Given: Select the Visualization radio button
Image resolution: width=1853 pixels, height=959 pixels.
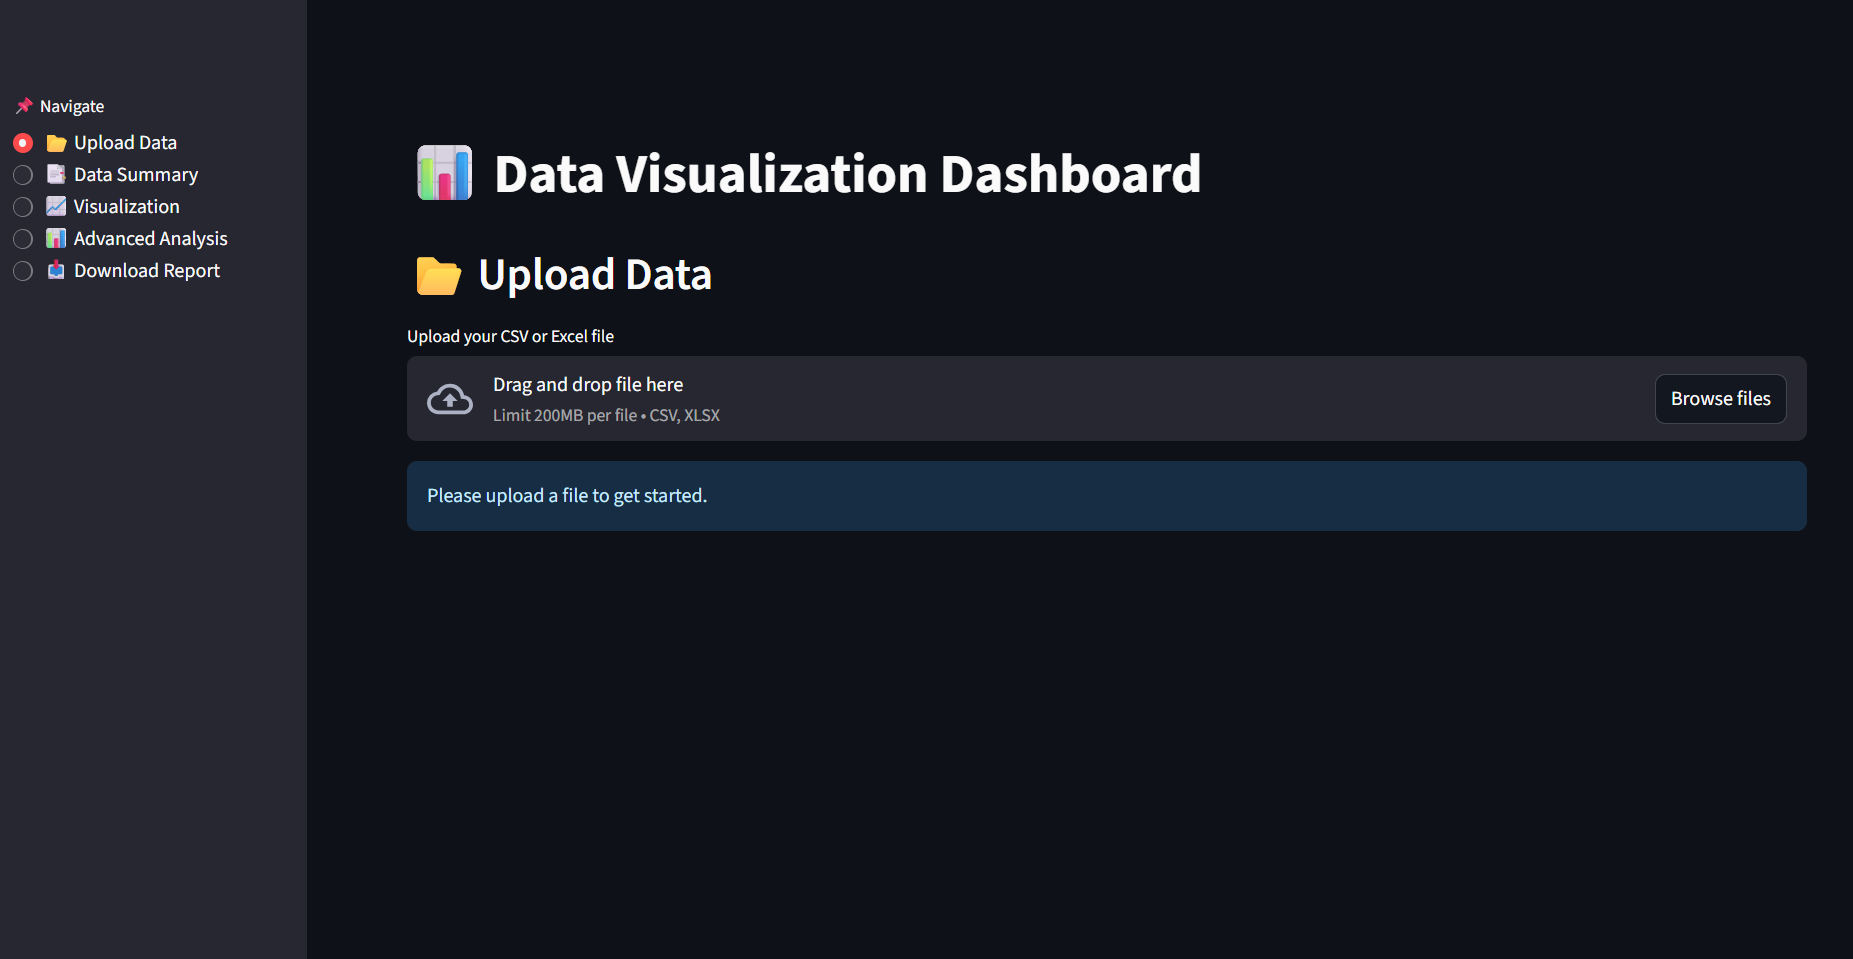Looking at the screenshot, I should pyautogui.click(x=23, y=207).
